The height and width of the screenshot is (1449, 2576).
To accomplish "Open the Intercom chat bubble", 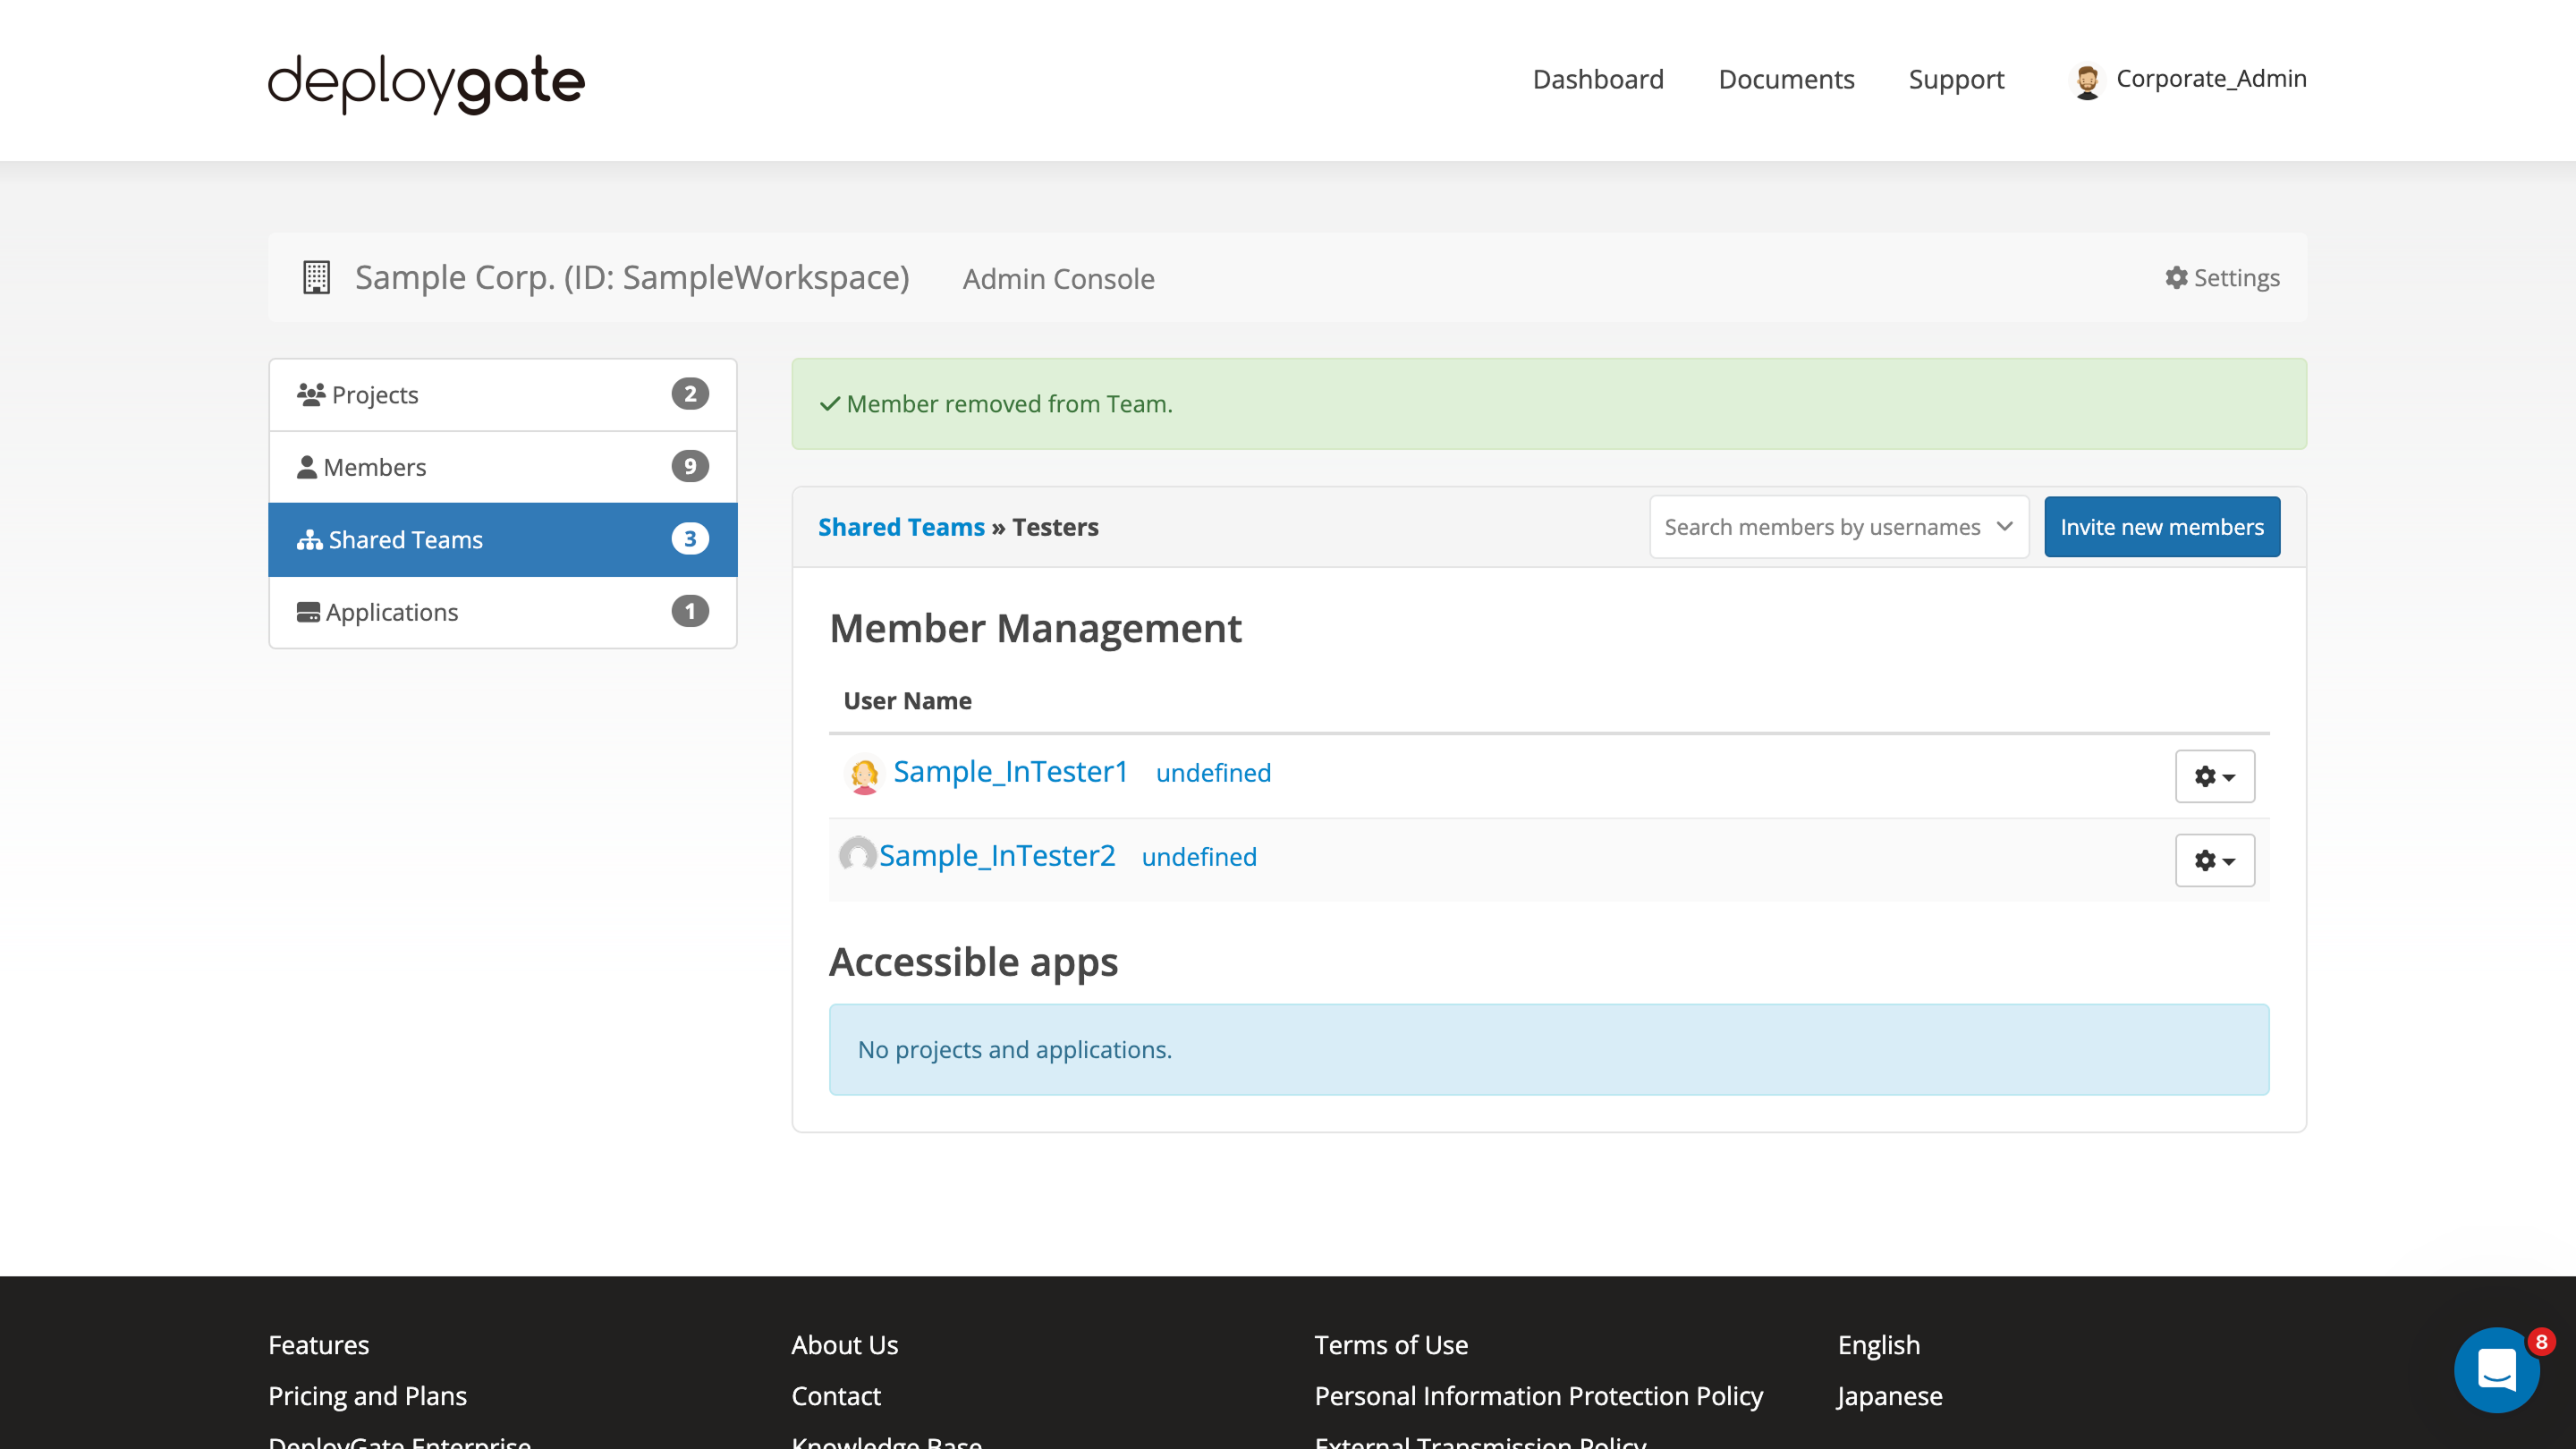I will pos(2497,1370).
